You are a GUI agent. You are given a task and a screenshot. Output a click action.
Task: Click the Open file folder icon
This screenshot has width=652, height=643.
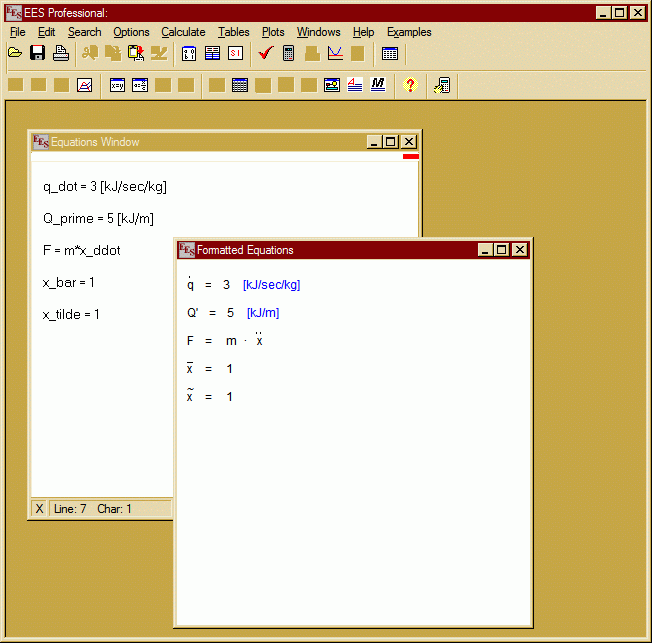coord(14,54)
